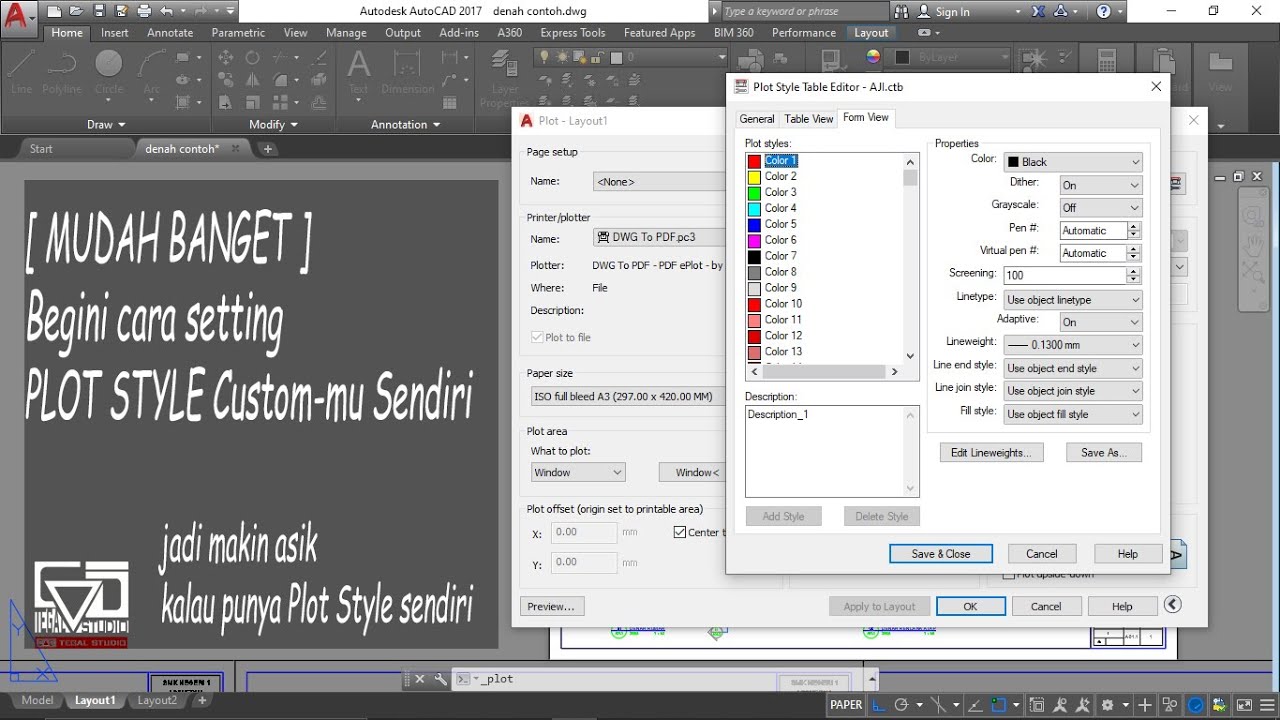Screen dimensions: 1280x720
Task: Open the Lineweight dropdown showing 0.1300 mm
Action: pyautogui.click(x=1073, y=345)
